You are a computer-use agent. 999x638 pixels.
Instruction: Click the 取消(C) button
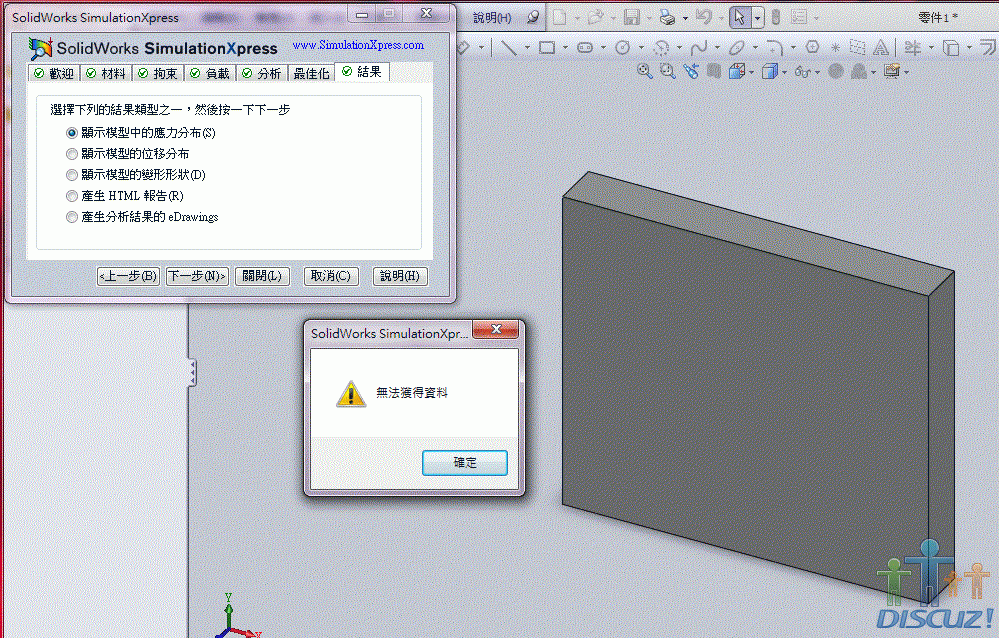pos(331,276)
